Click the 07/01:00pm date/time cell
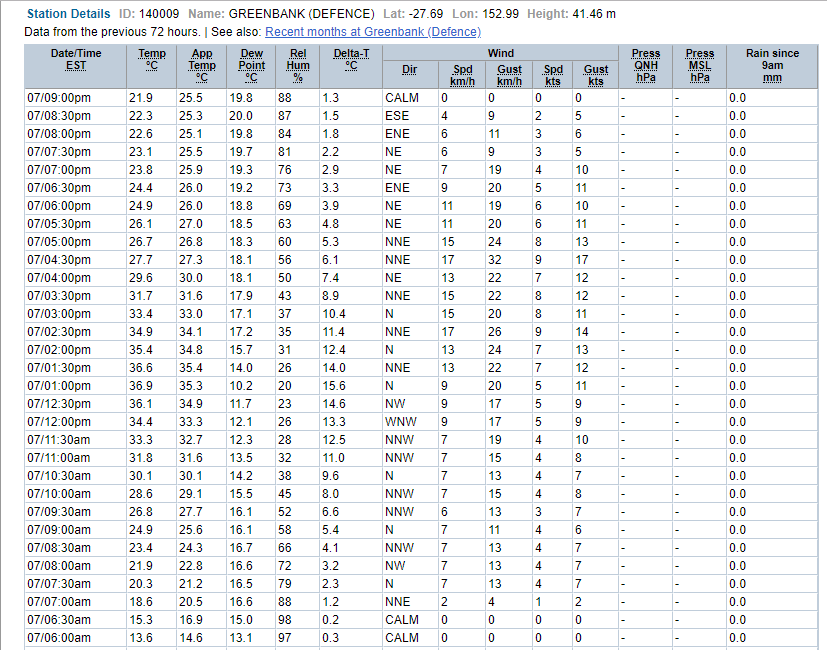 tap(59, 386)
